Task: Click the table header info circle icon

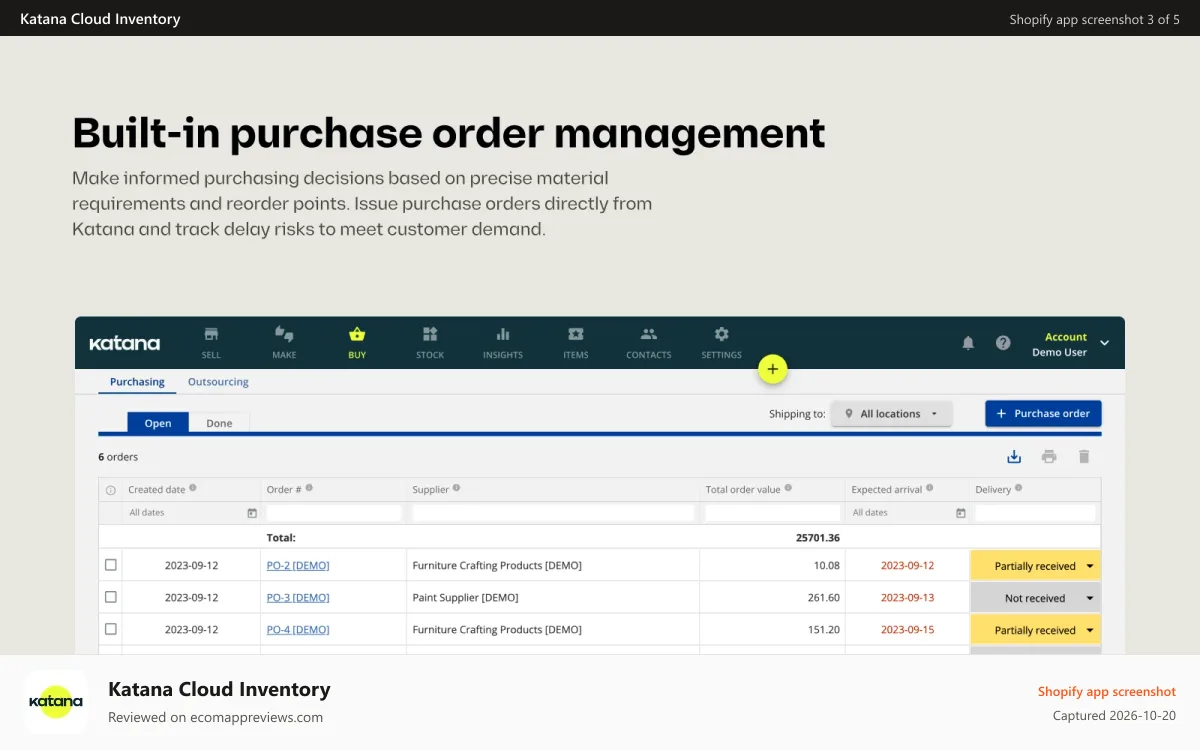Action: click(x=111, y=490)
